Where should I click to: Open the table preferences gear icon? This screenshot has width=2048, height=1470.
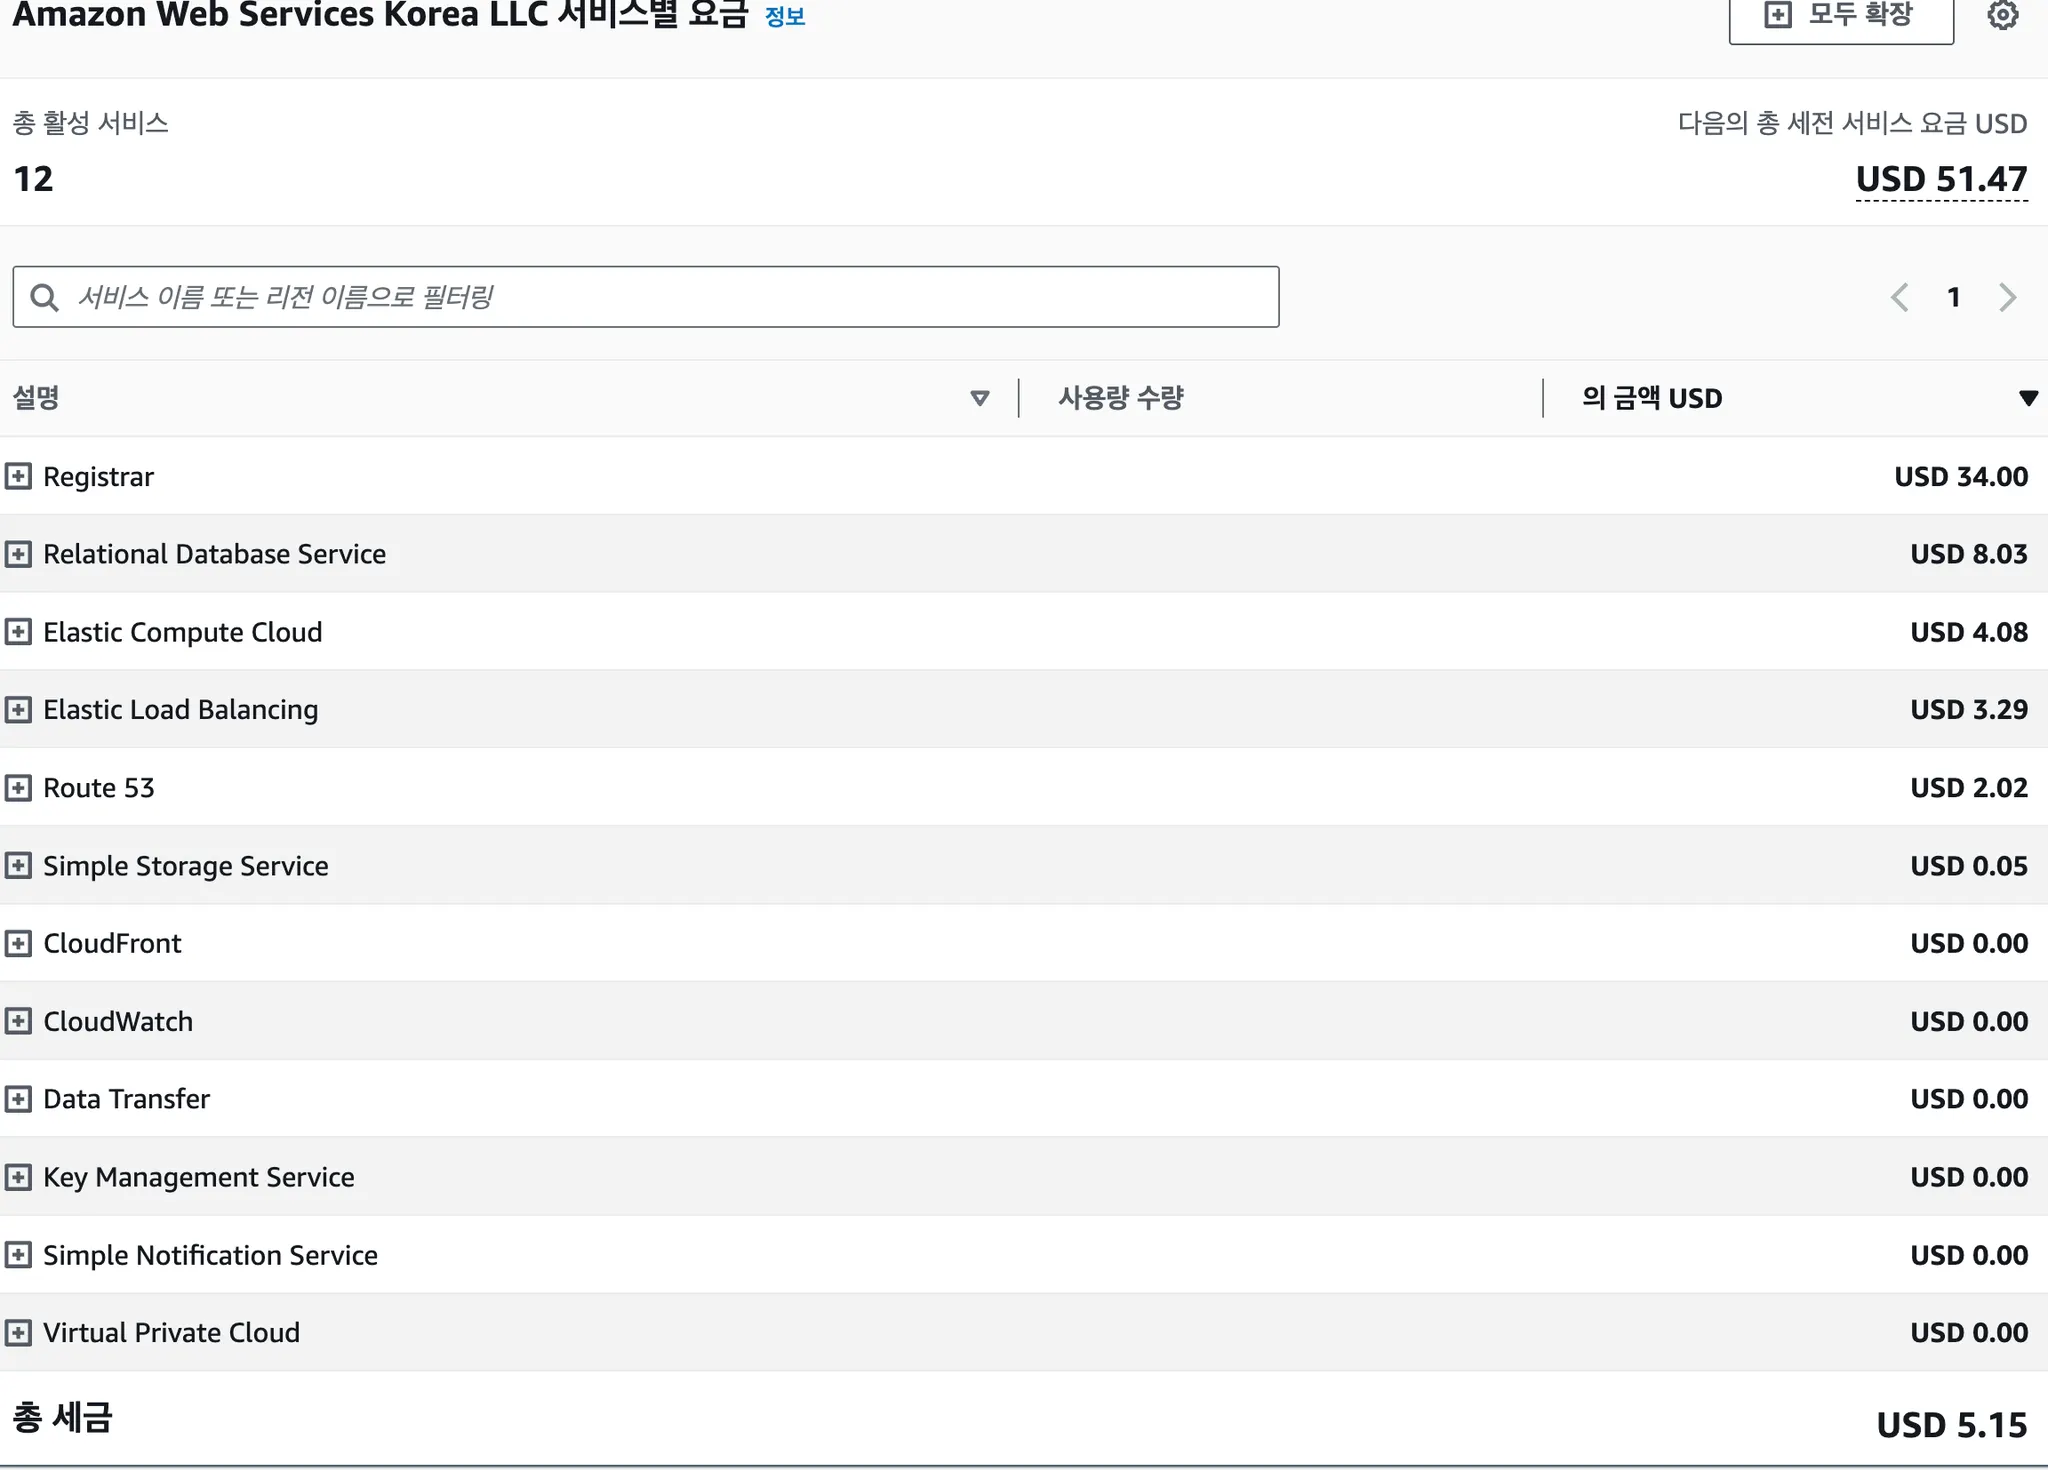click(2002, 15)
